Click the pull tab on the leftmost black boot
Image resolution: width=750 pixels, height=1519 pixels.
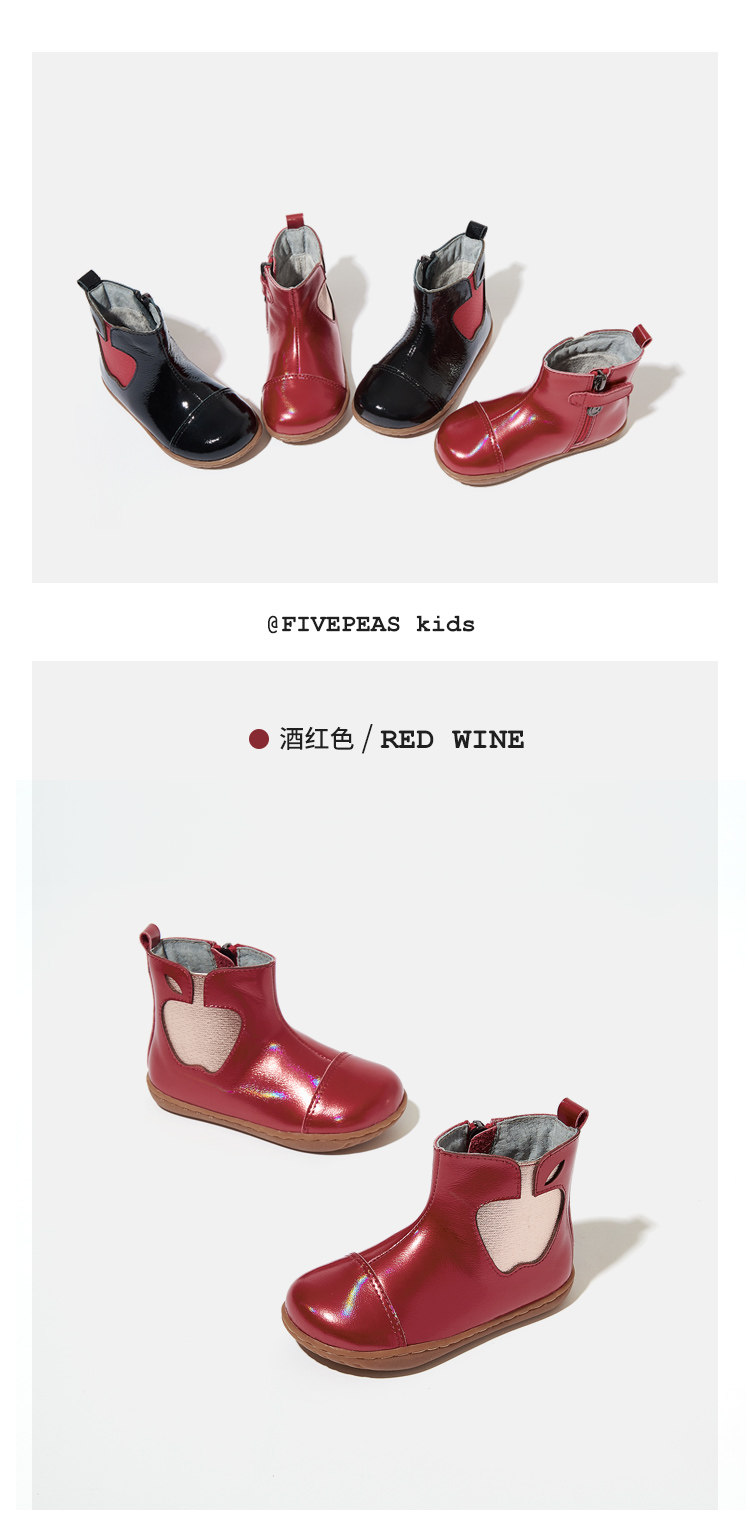coord(89,280)
